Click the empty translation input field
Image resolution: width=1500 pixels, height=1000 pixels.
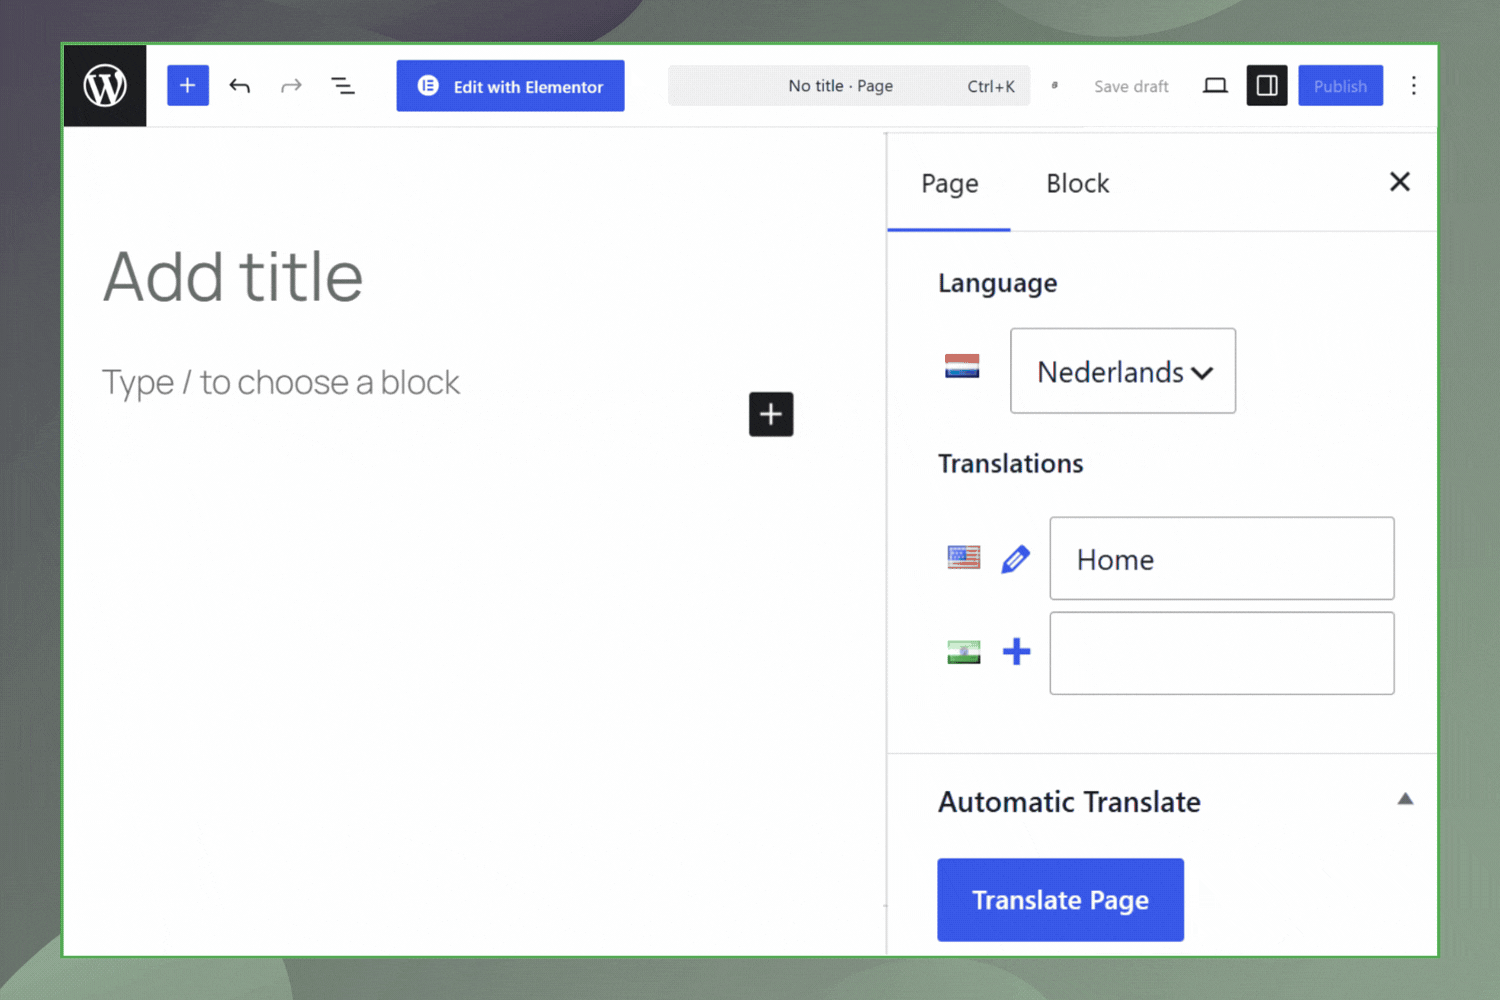tap(1222, 653)
